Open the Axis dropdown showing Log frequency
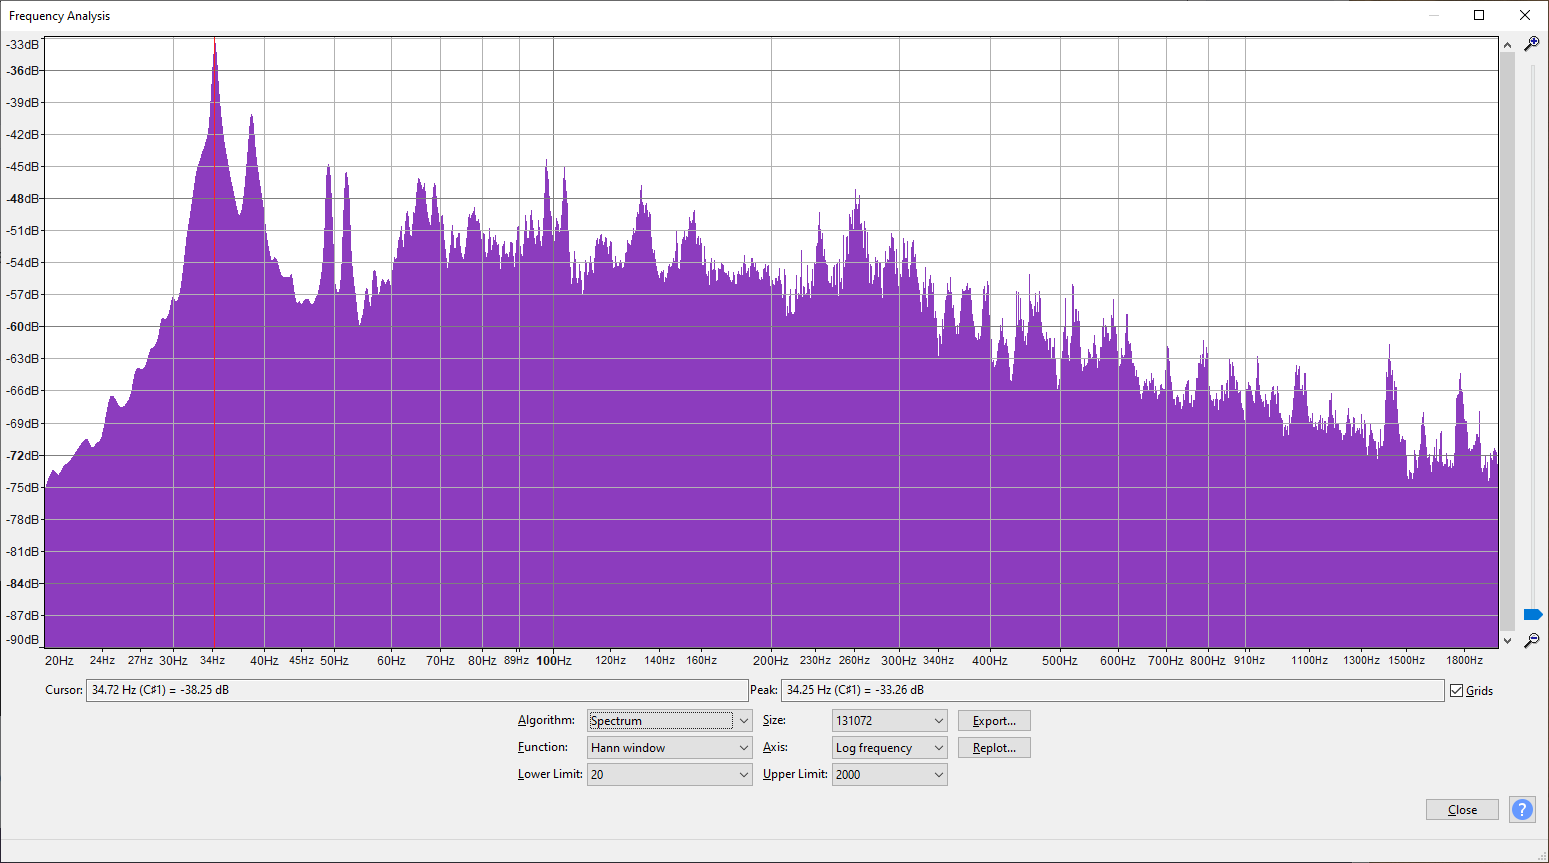Viewport: 1549px width, 863px height. click(890, 748)
